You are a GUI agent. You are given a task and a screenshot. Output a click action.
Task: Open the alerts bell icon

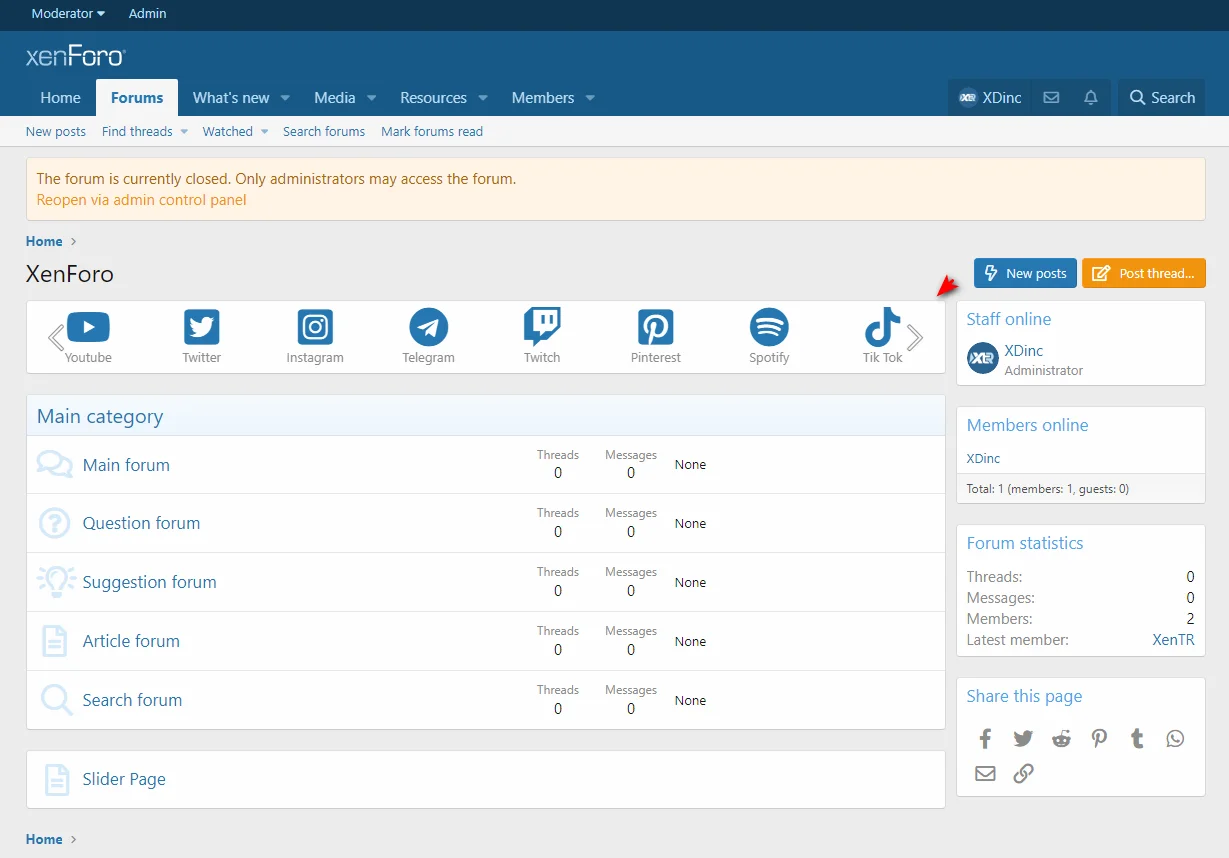[x=1091, y=98]
